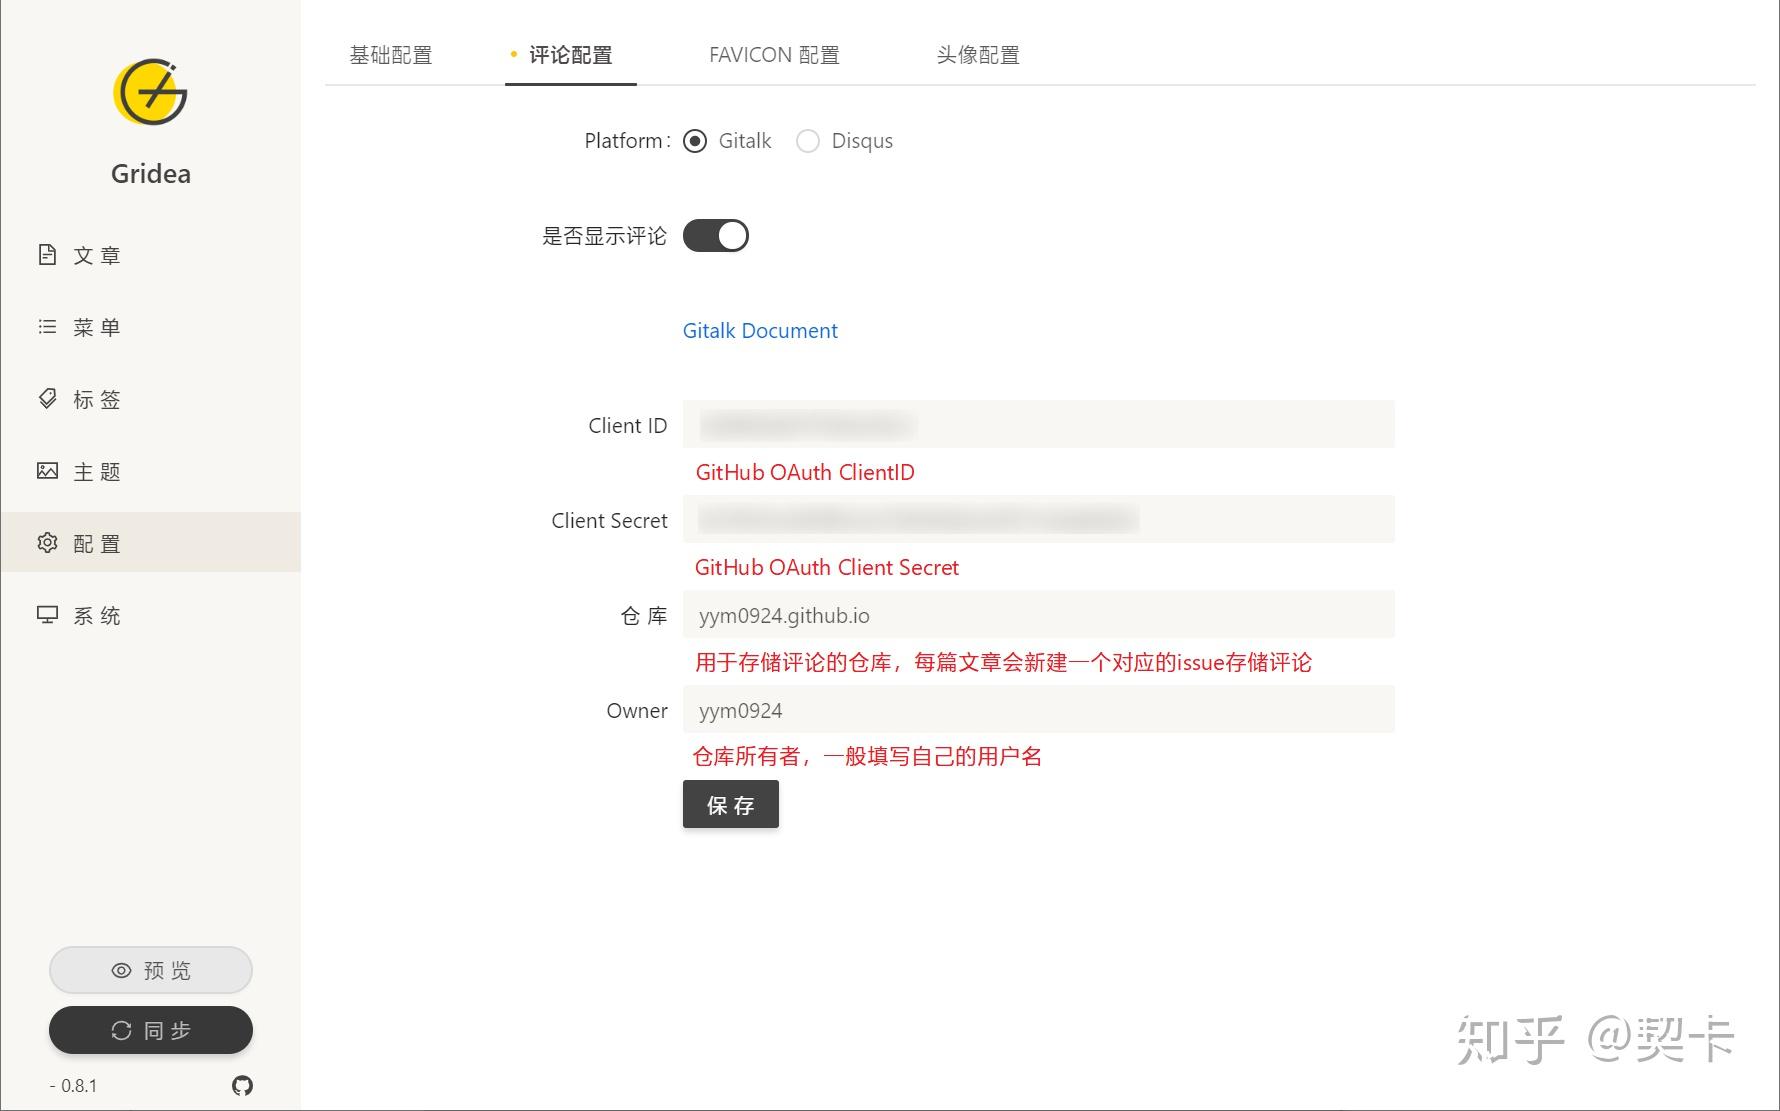This screenshot has width=1780, height=1111.
Task: Switch to the 评论配置 tab
Action: coord(570,55)
